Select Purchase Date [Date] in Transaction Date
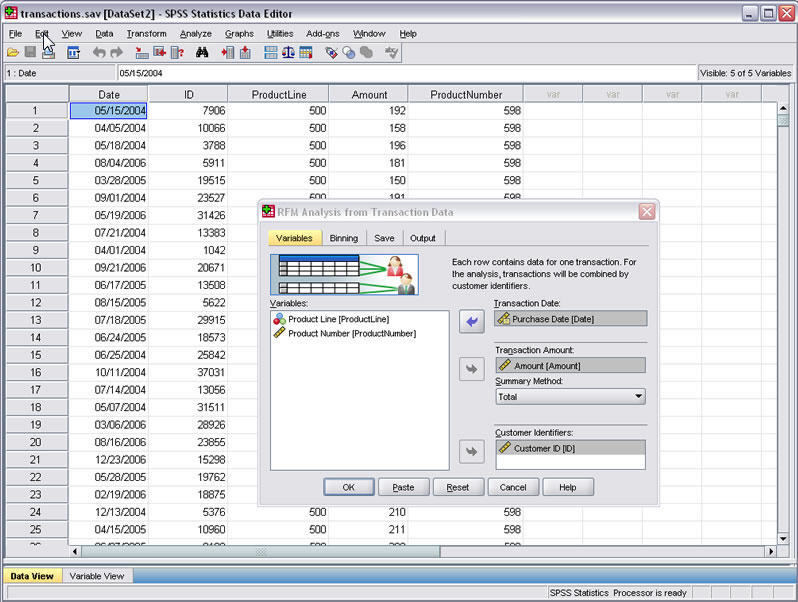 [x=571, y=319]
